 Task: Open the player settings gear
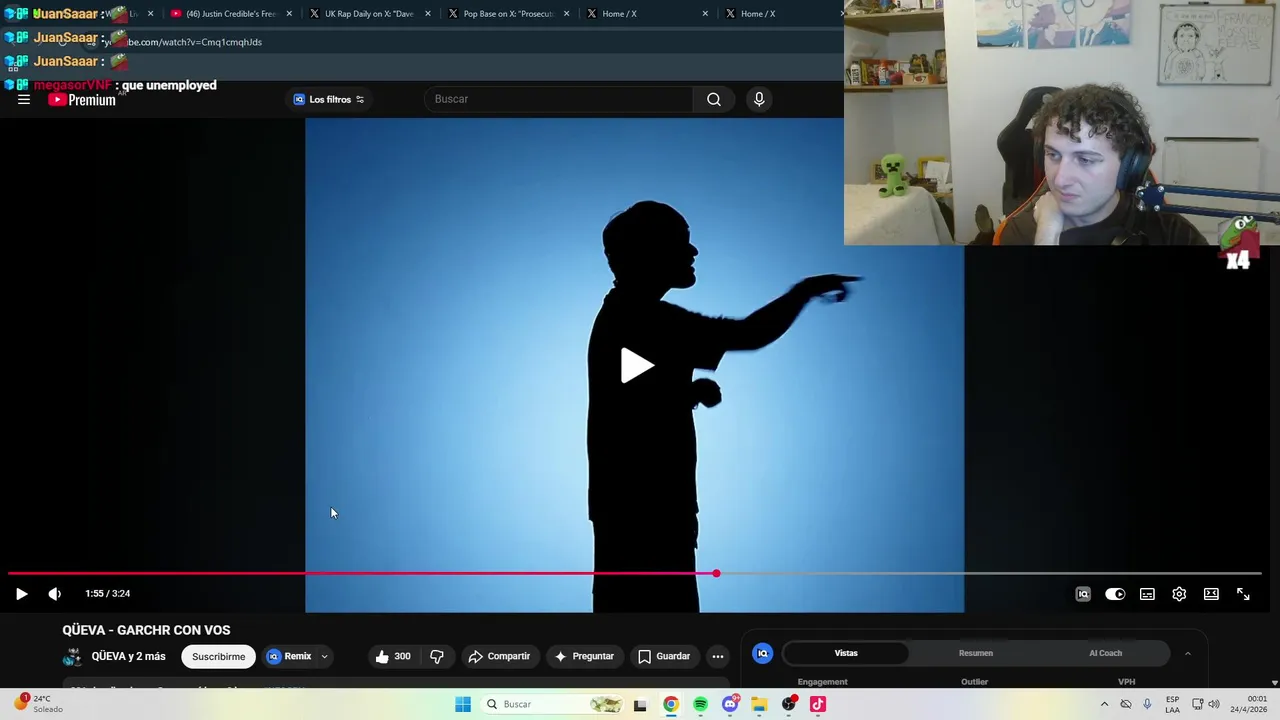(1179, 594)
